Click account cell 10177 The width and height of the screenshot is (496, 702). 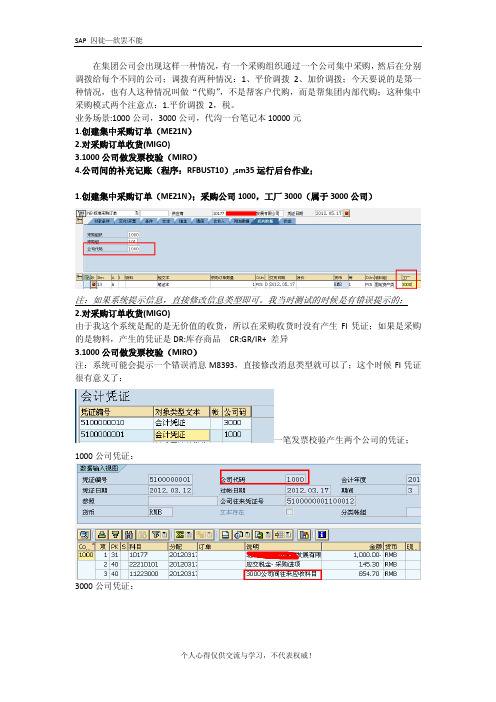[x=148, y=555]
